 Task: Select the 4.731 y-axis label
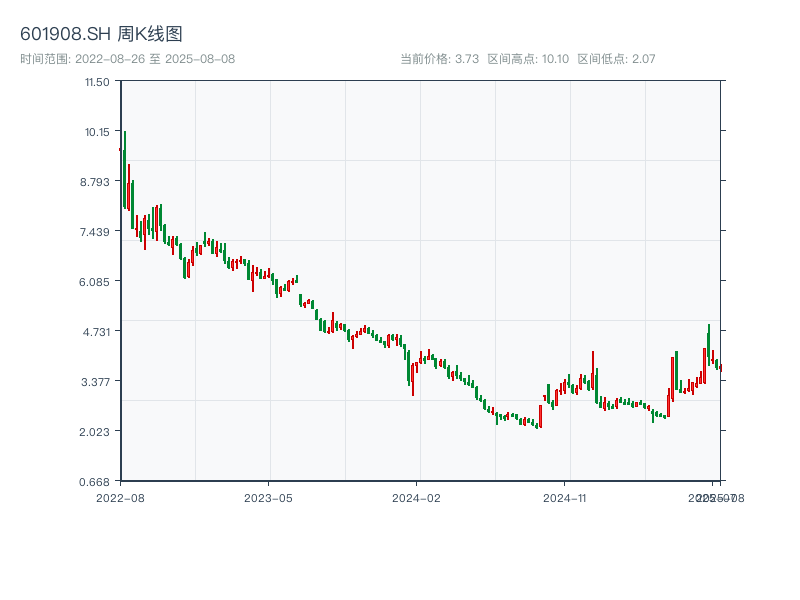(96, 331)
